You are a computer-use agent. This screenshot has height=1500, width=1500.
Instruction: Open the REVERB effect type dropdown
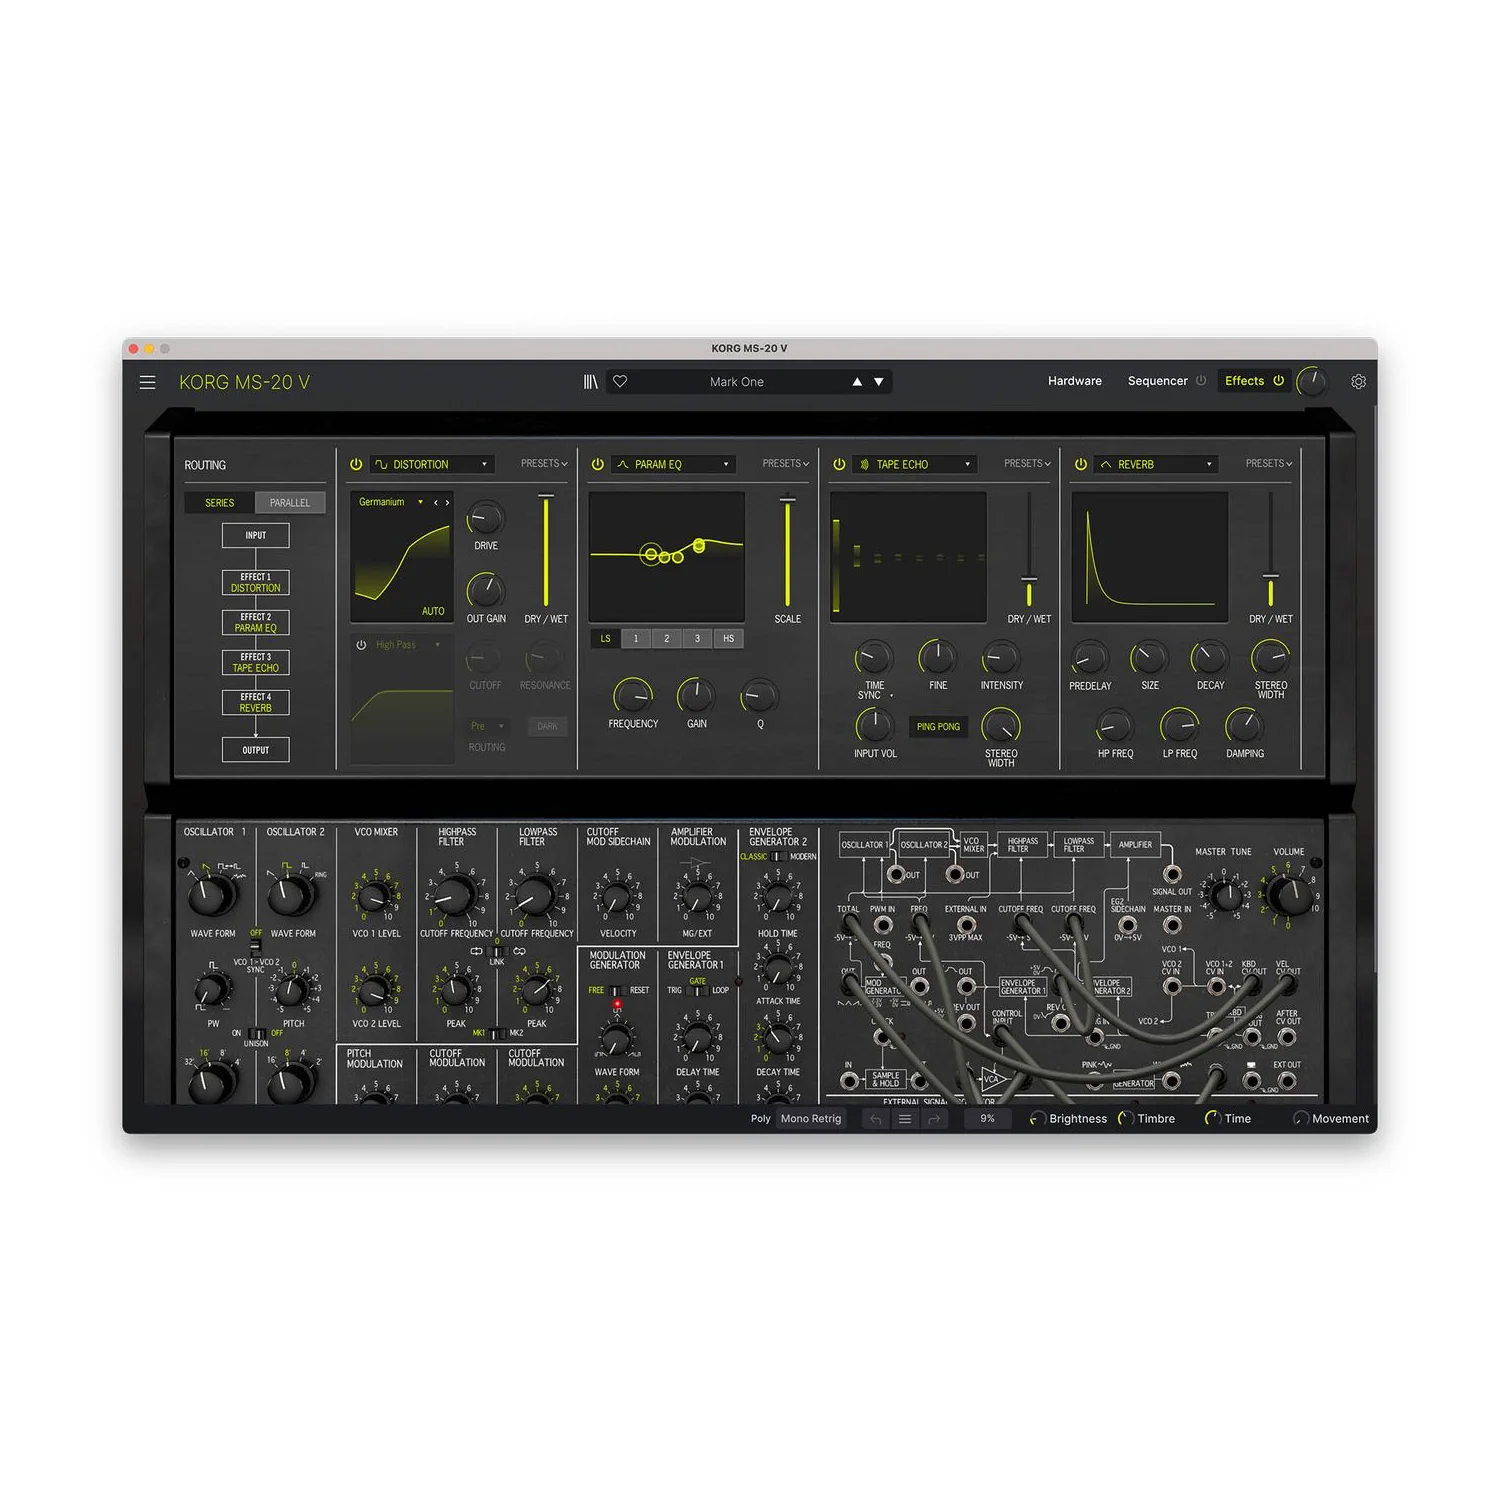tap(1157, 464)
